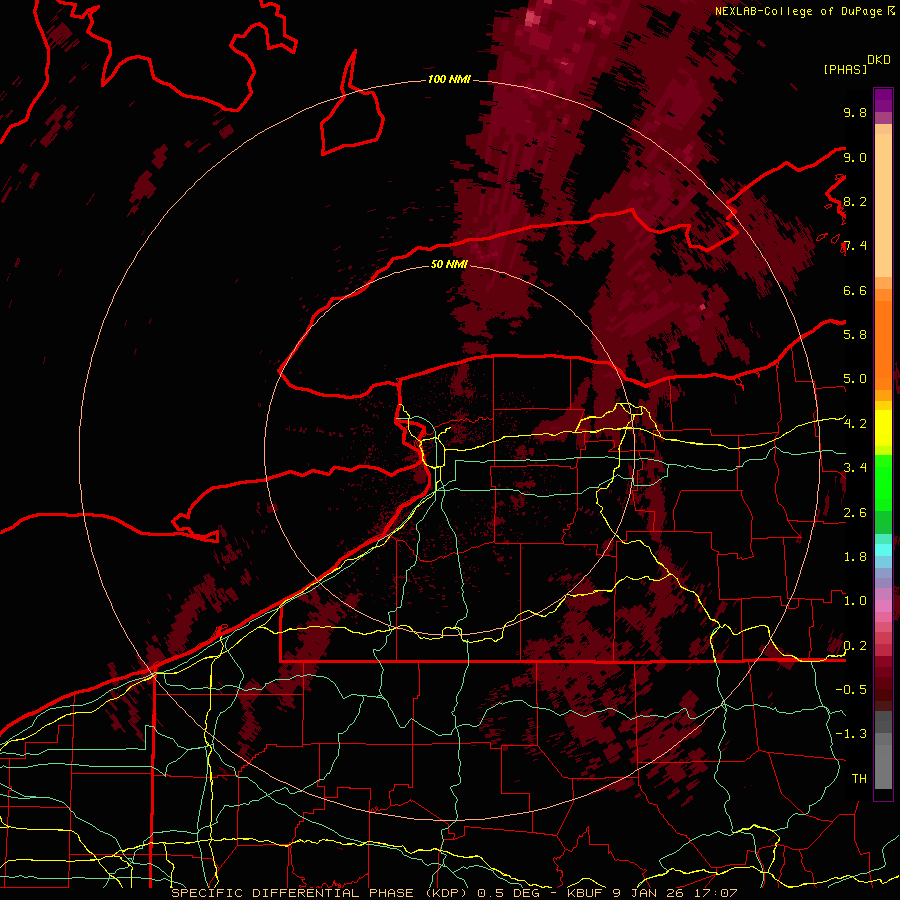Click the 8.2 value on the KDP scale
The height and width of the screenshot is (900, 900).
(x=855, y=201)
